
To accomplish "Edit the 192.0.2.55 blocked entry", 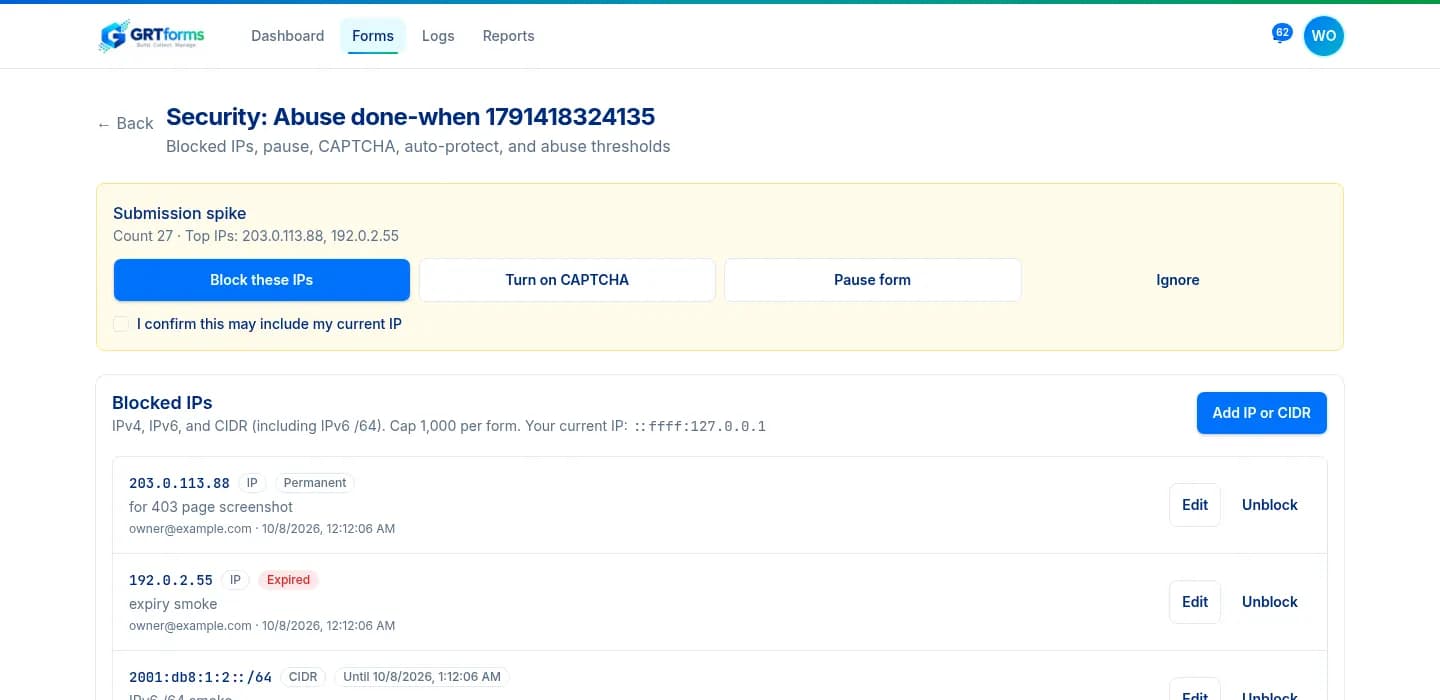I will (1195, 602).
